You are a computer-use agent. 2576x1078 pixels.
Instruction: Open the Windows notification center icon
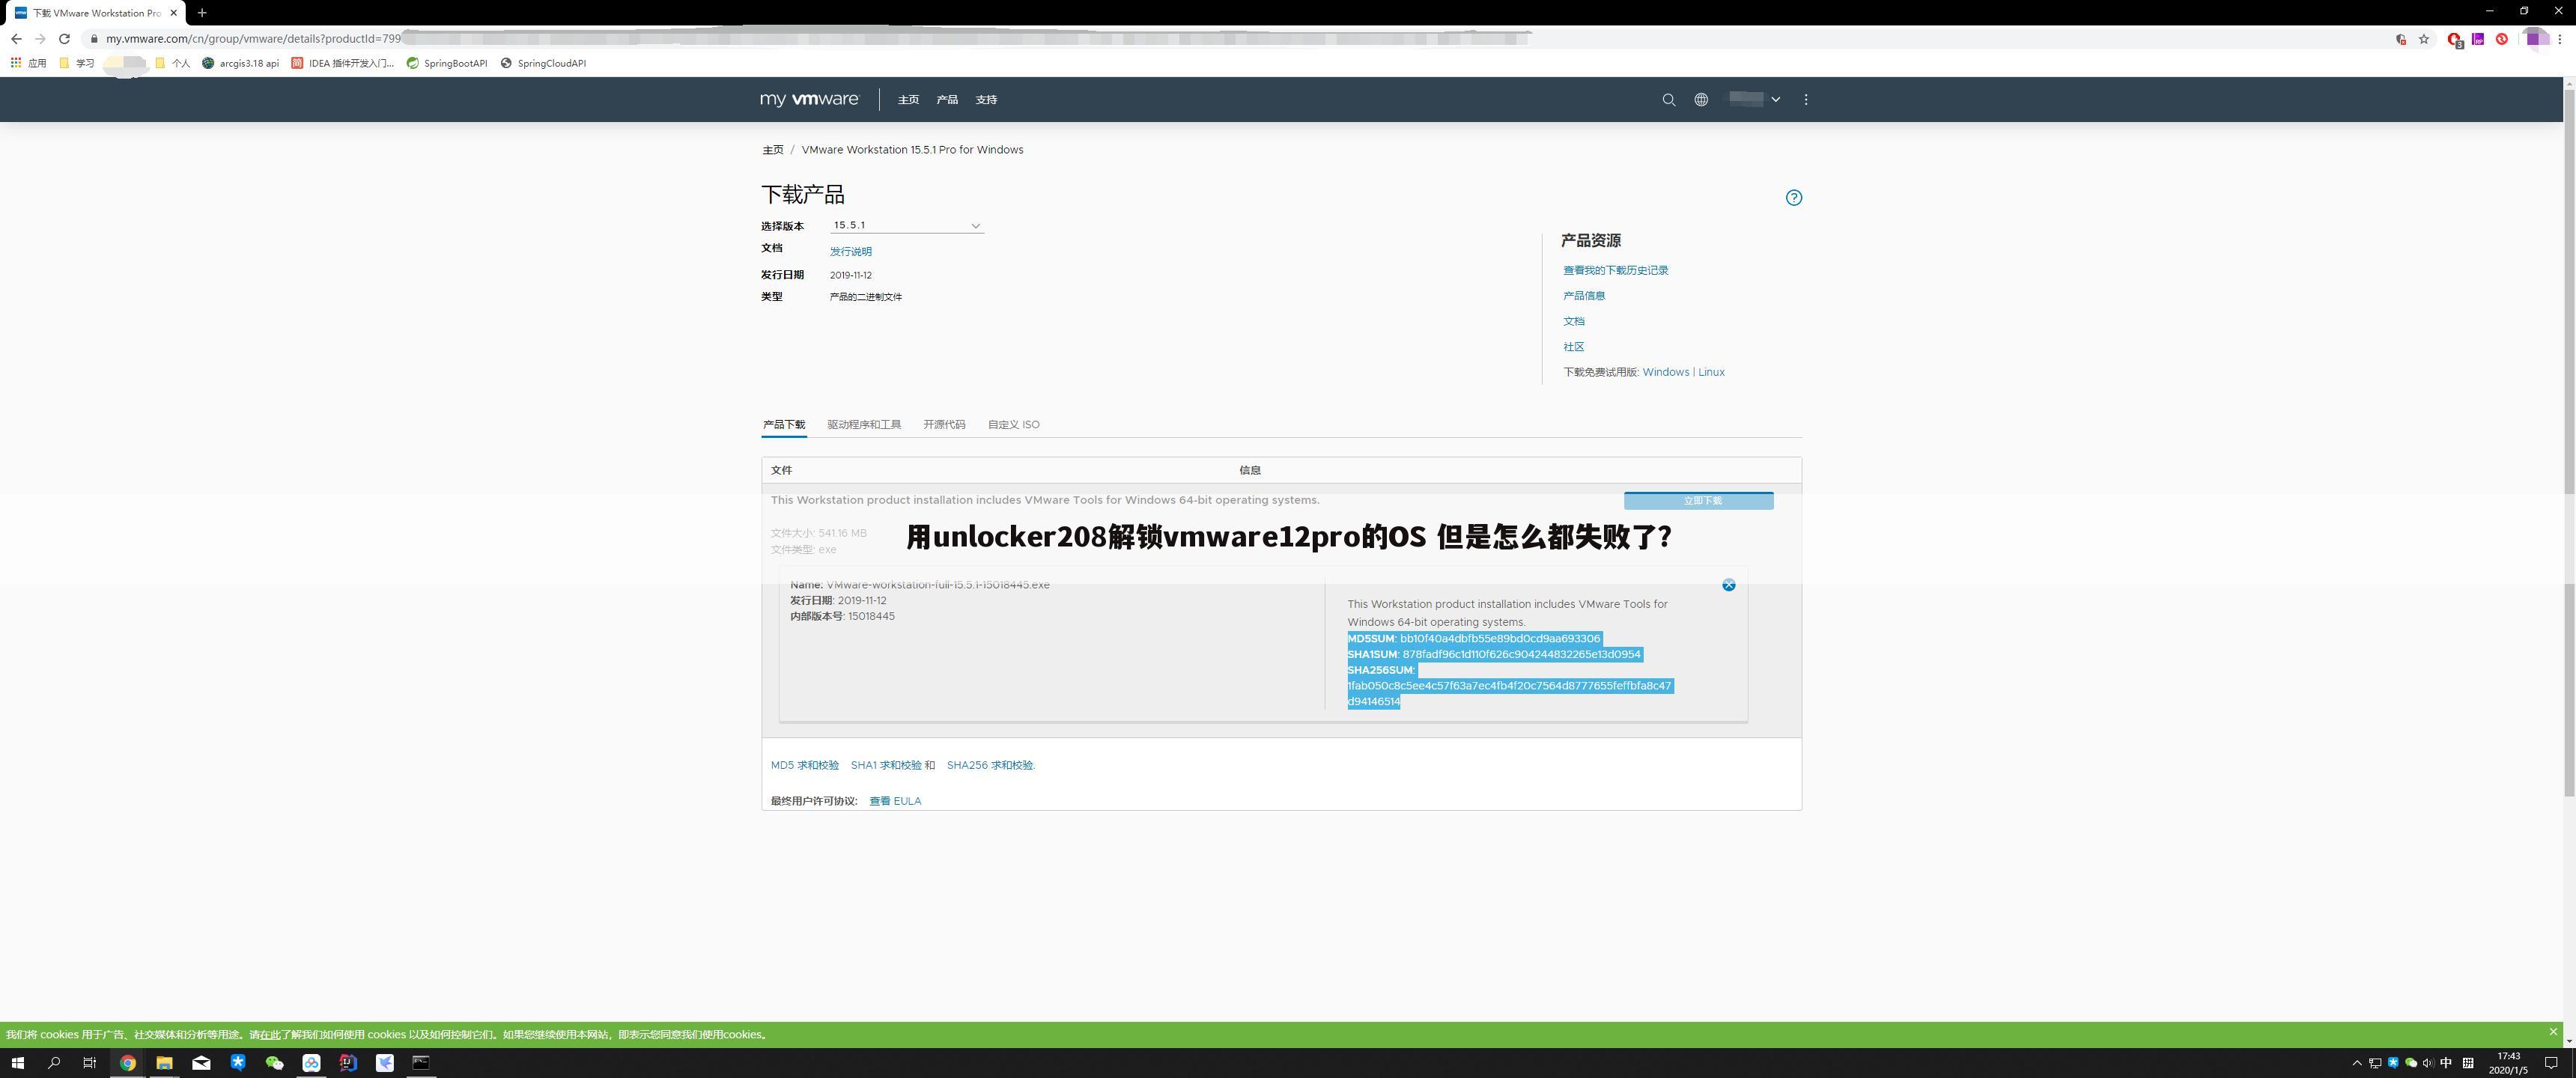[2552, 1063]
